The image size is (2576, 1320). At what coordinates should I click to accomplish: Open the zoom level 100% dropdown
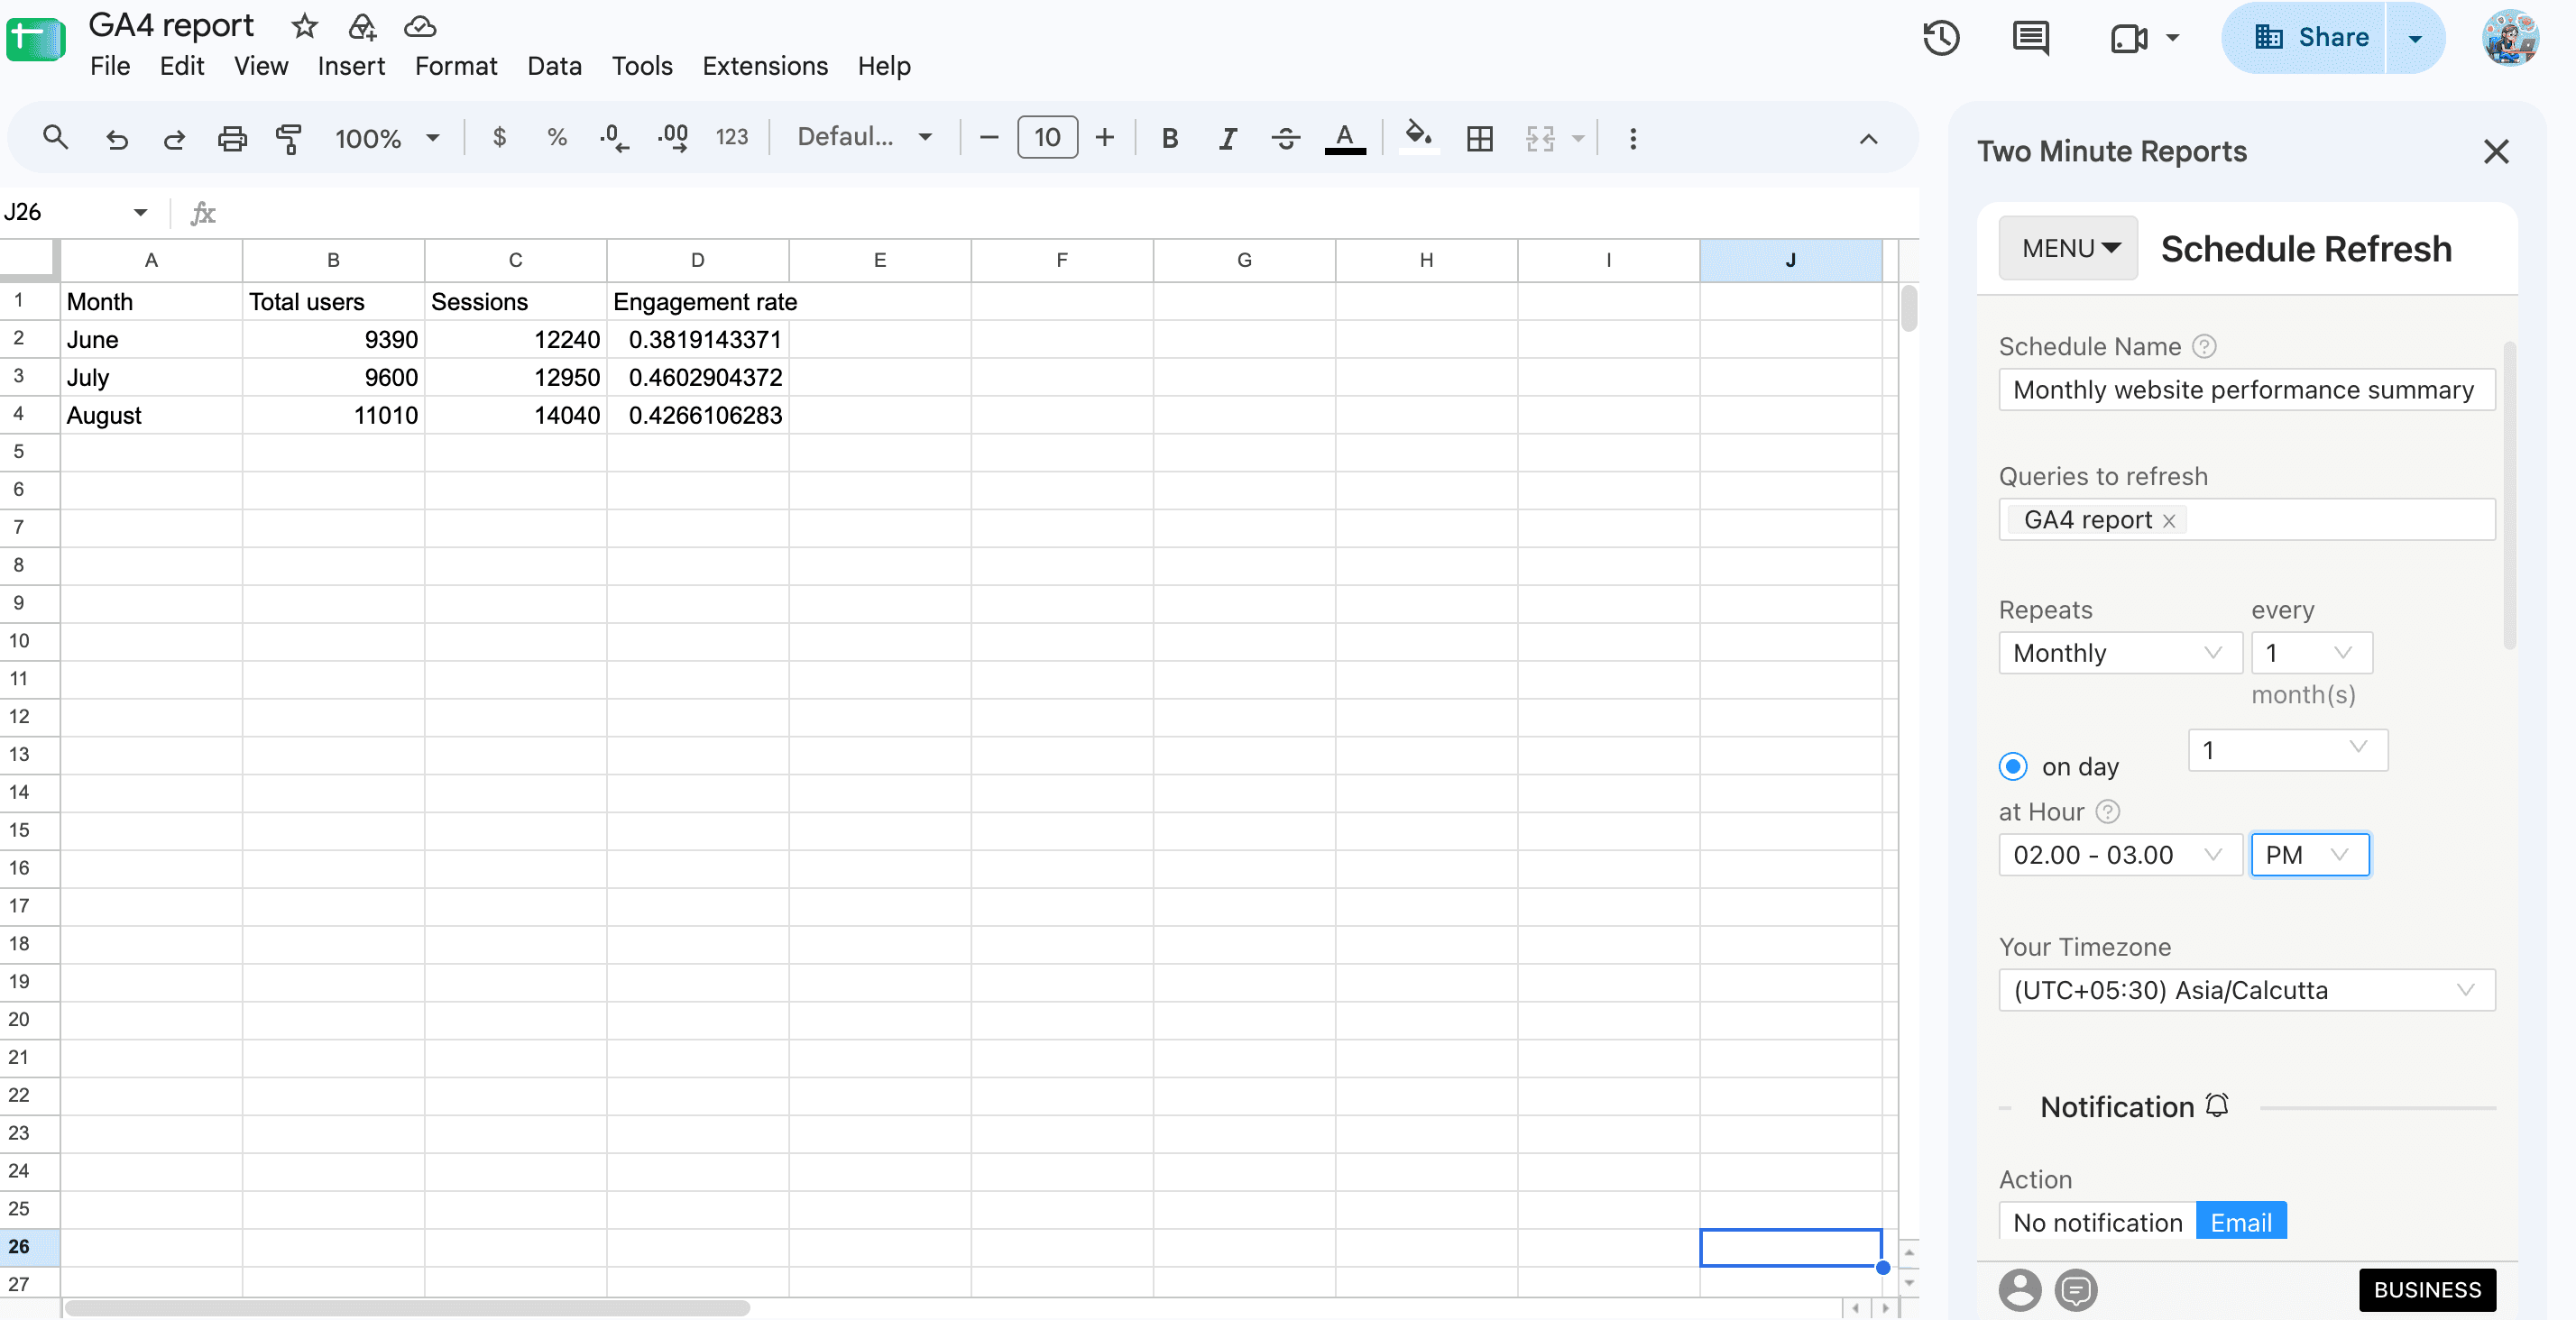(x=387, y=138)
